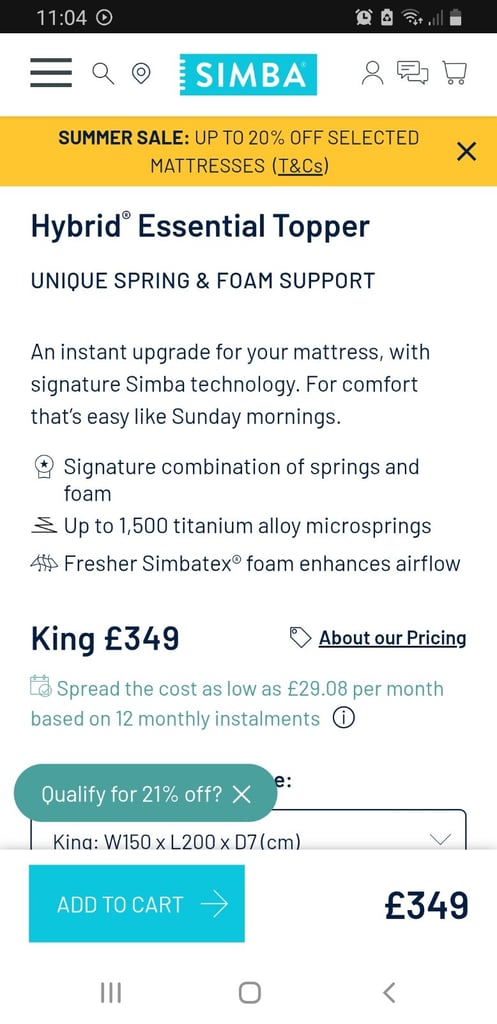
Task: Open the store locator pin icon
Action: [140, 74]
